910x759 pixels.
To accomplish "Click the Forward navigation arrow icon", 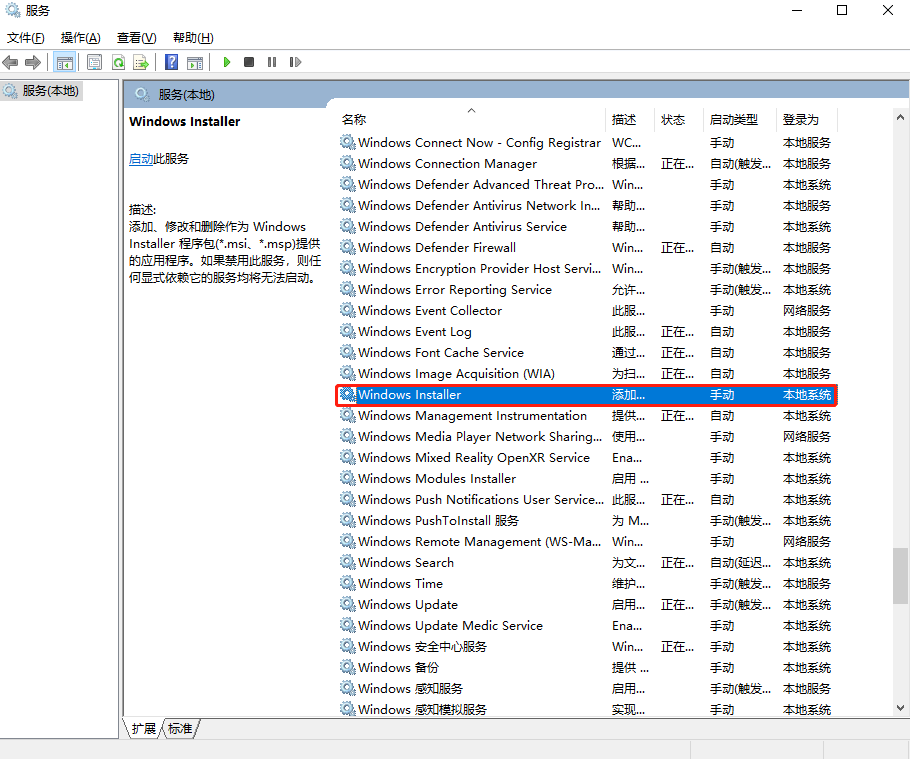I will (33, 62).
